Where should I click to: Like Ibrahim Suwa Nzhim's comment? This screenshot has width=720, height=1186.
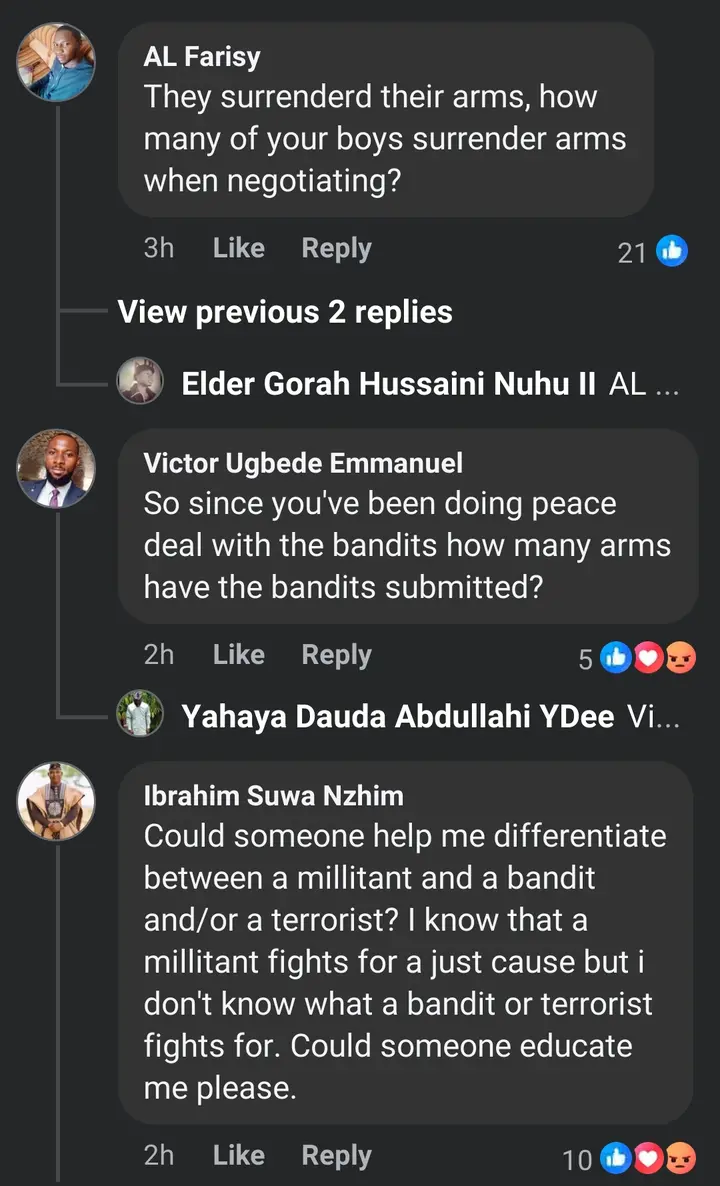click(x=238, y=1155)
